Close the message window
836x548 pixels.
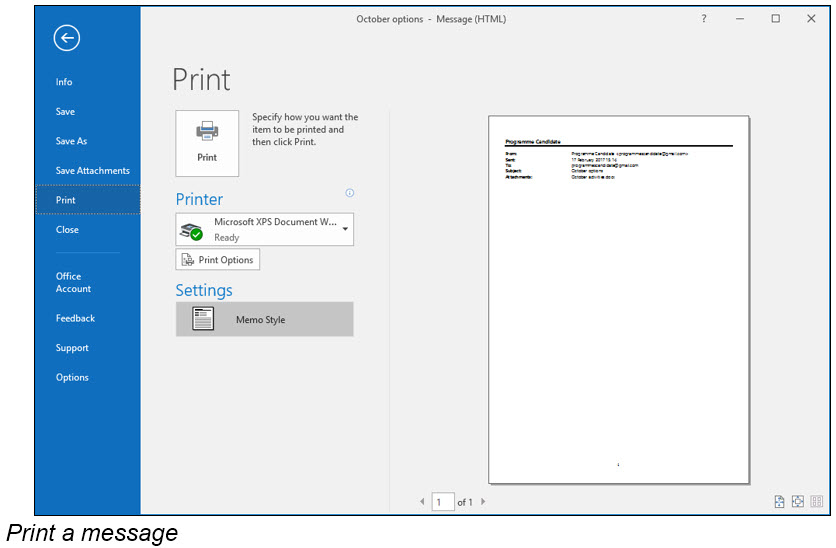coord(811,19)
